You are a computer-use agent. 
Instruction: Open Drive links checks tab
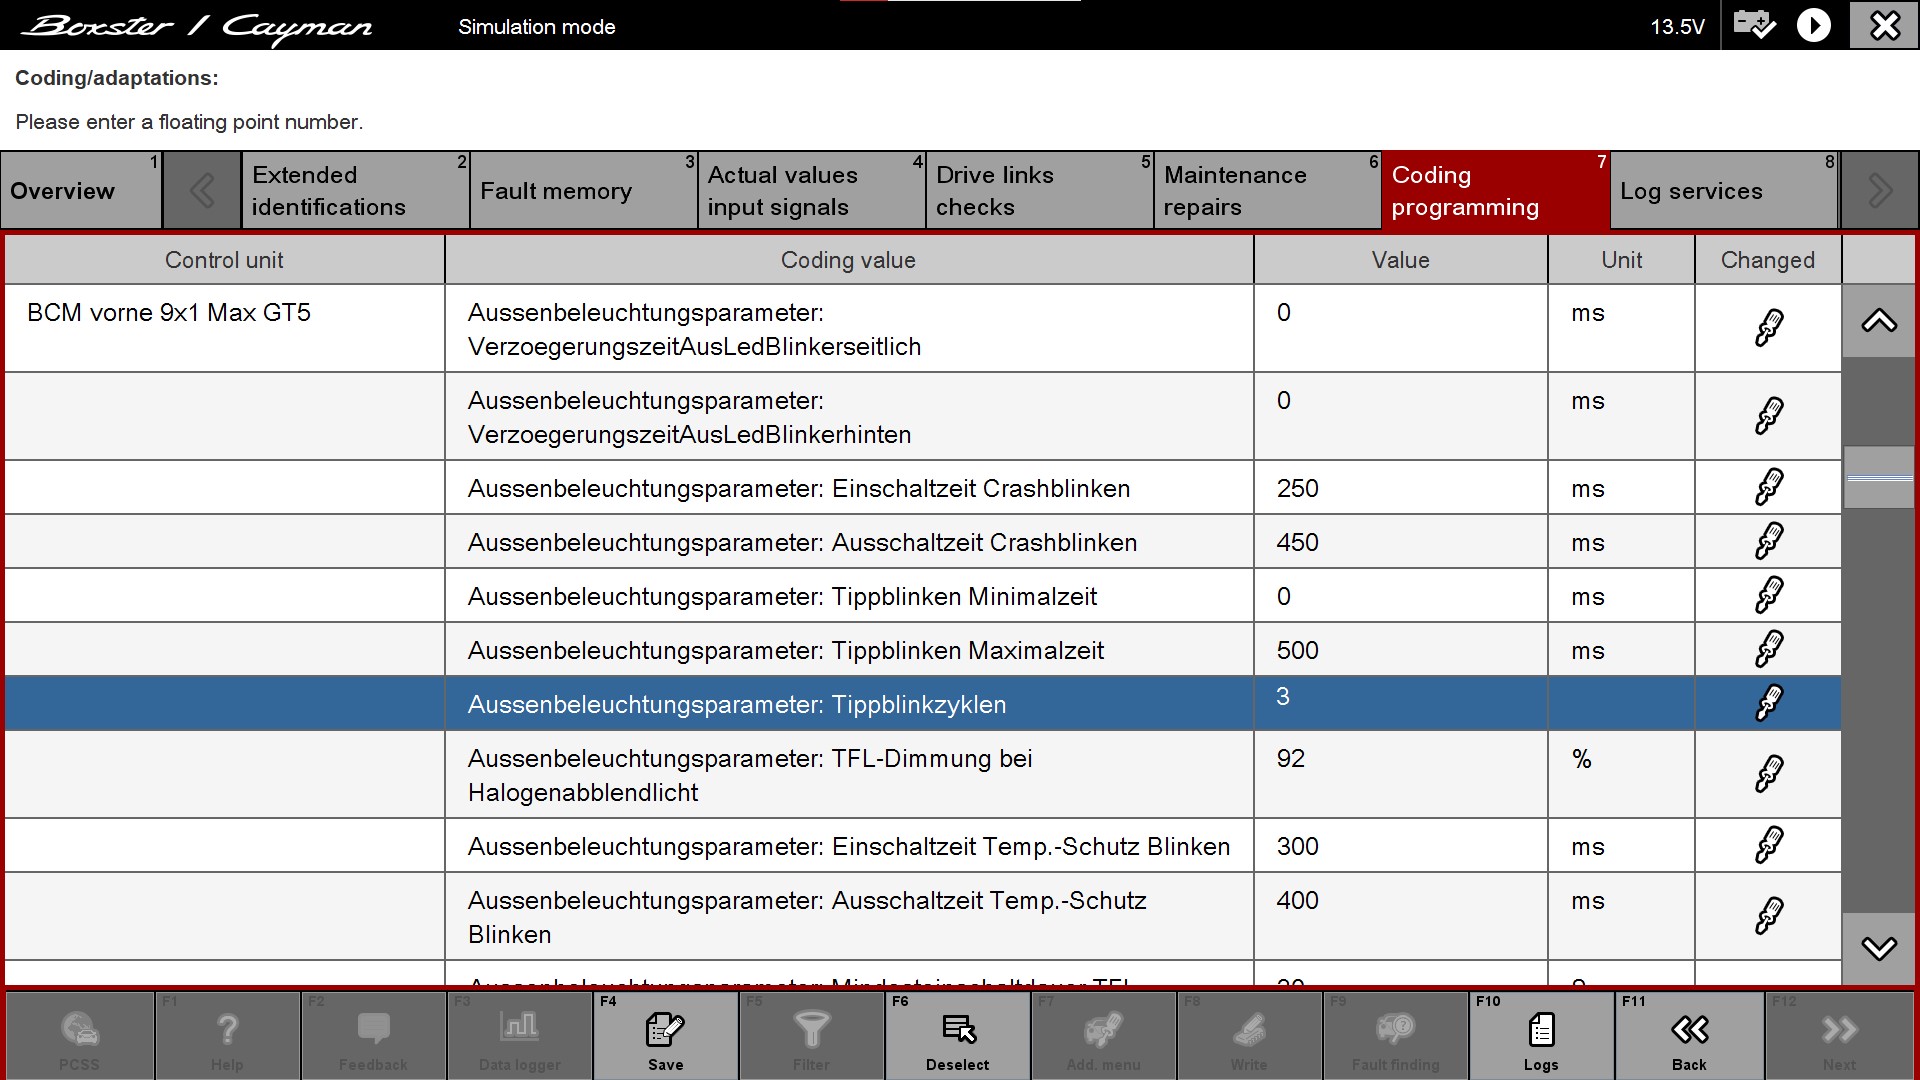coord(1039,190)
